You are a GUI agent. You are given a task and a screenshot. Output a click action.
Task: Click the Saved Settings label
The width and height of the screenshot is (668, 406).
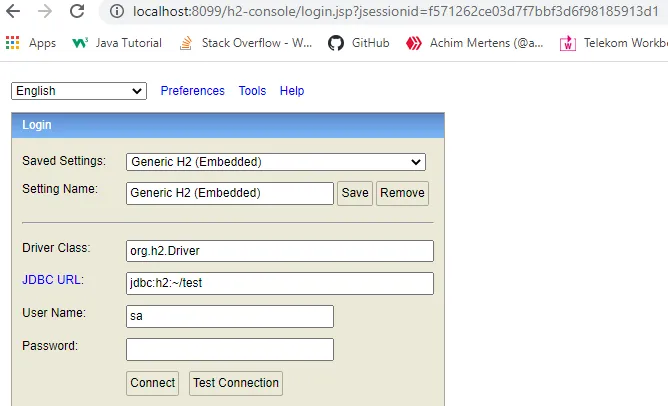(64, 161)
